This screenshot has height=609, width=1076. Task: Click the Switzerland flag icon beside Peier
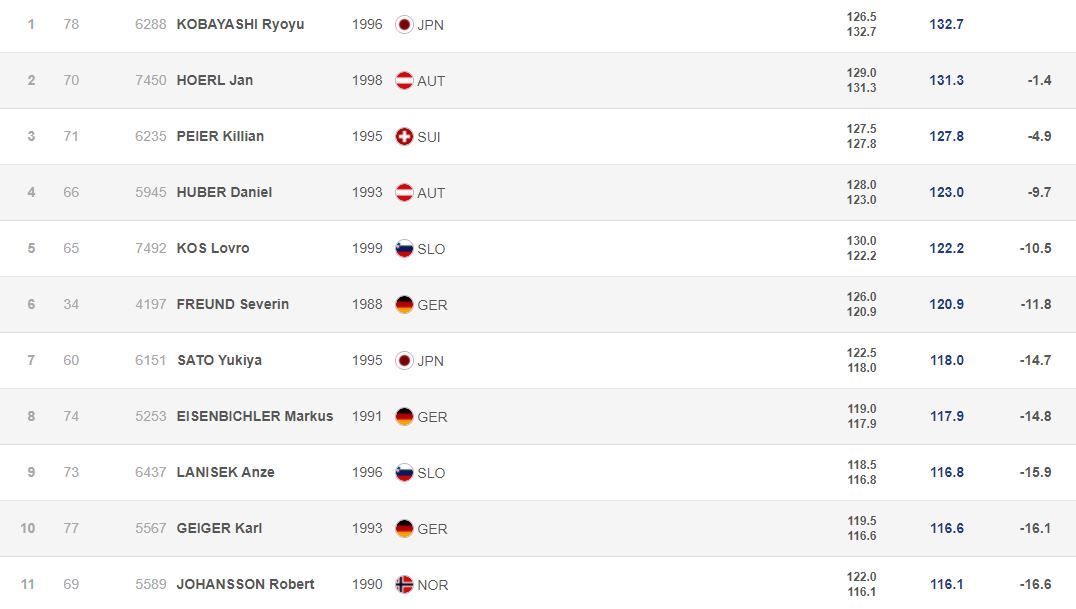click(x=404, y=137)
